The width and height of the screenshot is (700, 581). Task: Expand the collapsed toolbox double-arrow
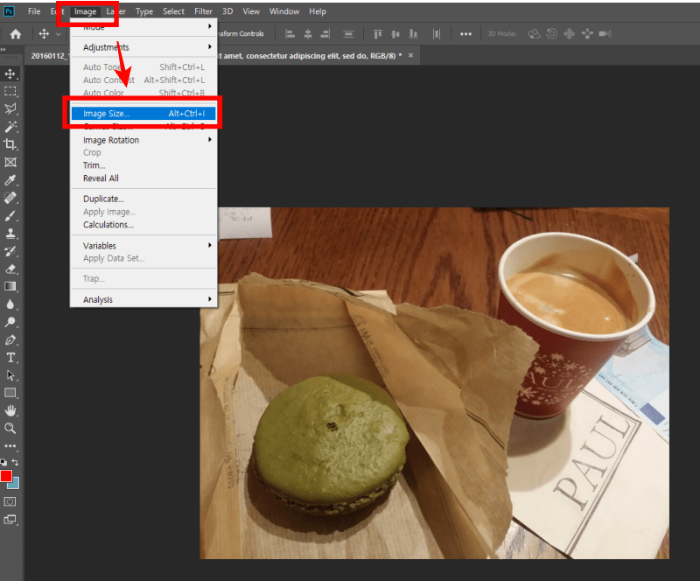(x=3, y=49)
